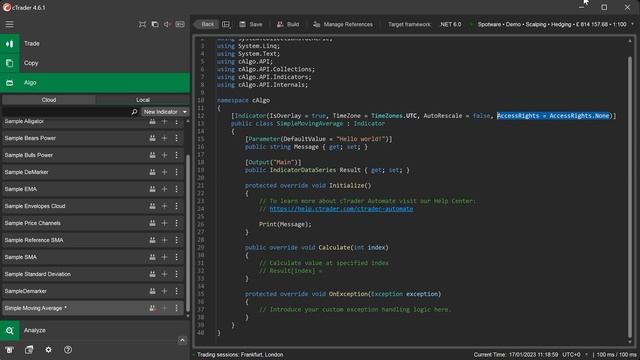The height and width of the screenshot is (360, 640).
Task: Switch to the Cloud tab
Action: (x=49, y=100)
